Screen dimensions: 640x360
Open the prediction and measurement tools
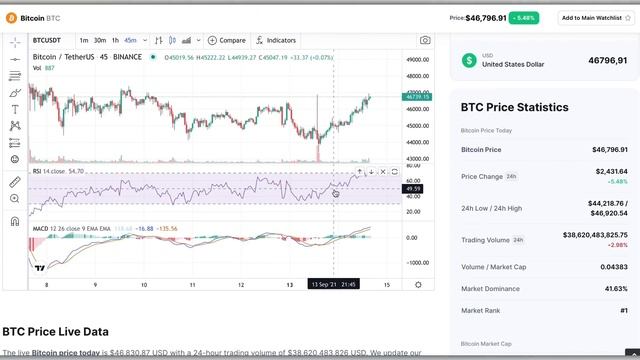15,143
